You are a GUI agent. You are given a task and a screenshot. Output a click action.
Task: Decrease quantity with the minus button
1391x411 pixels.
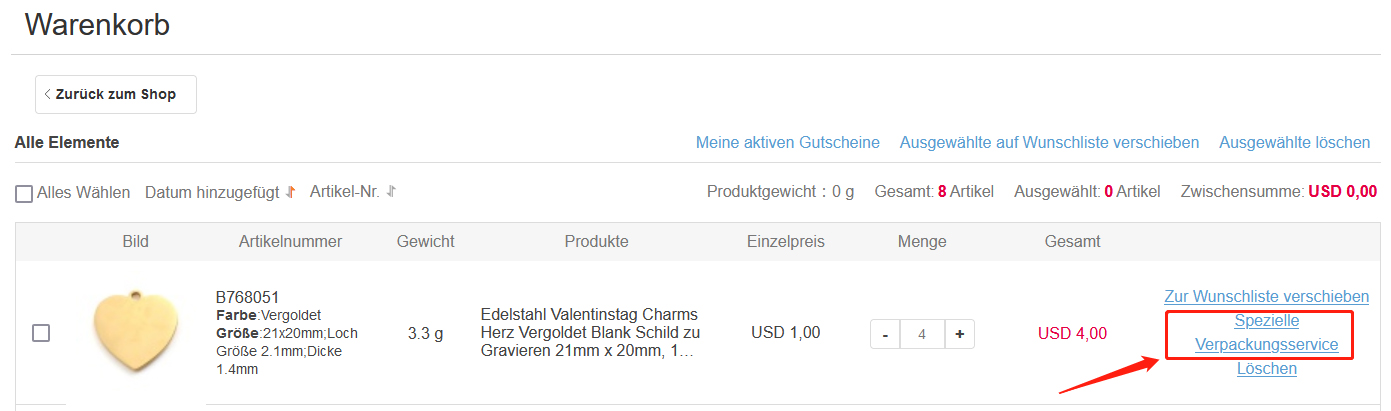pos(885,334)
